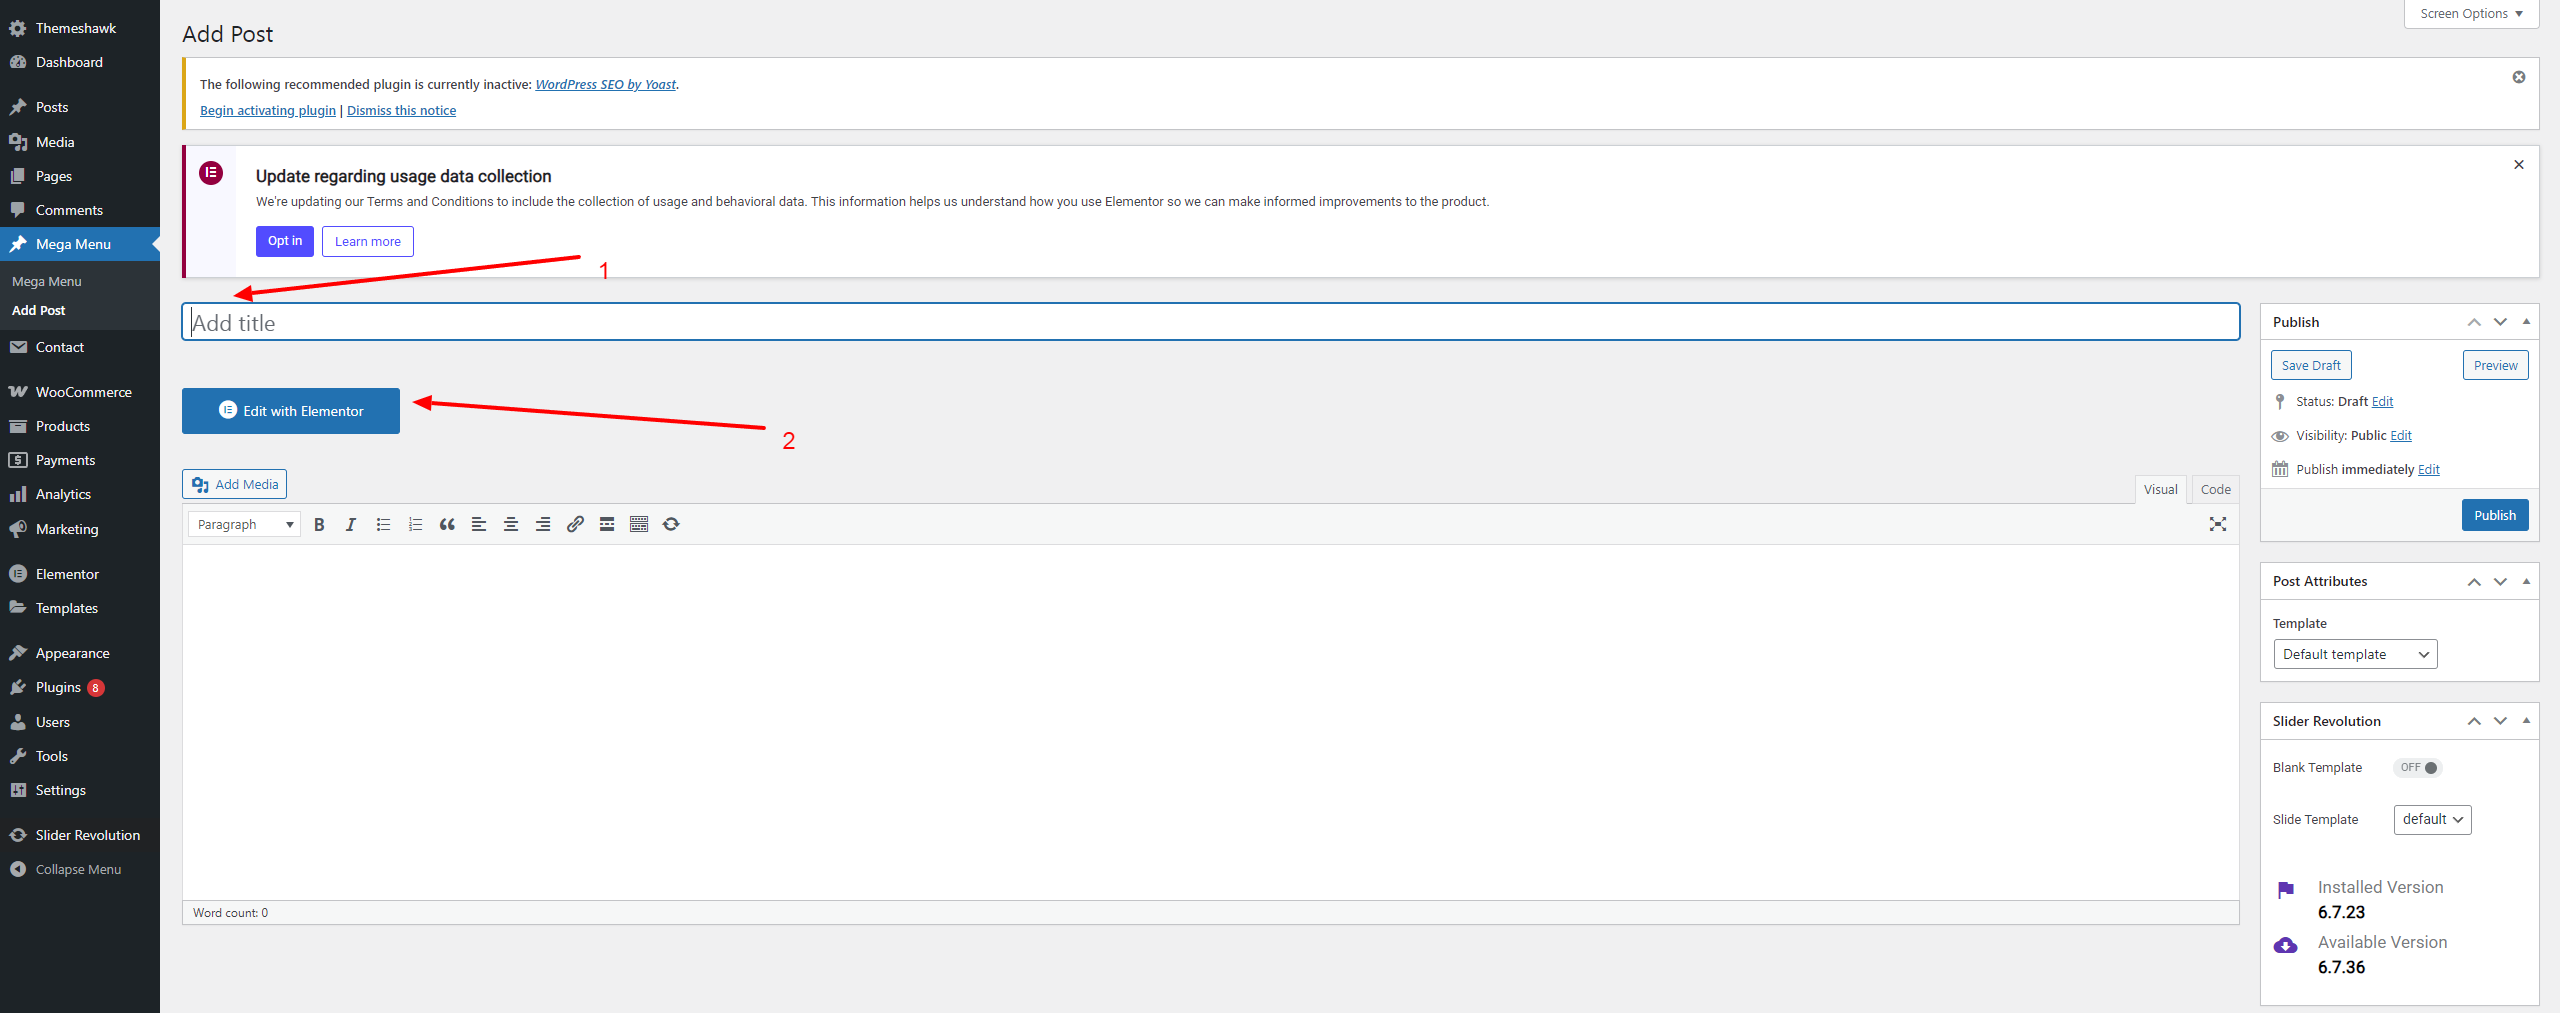Open the Default template dropdown
Screen dimensions: 2560x1013
coord(2354,654)
